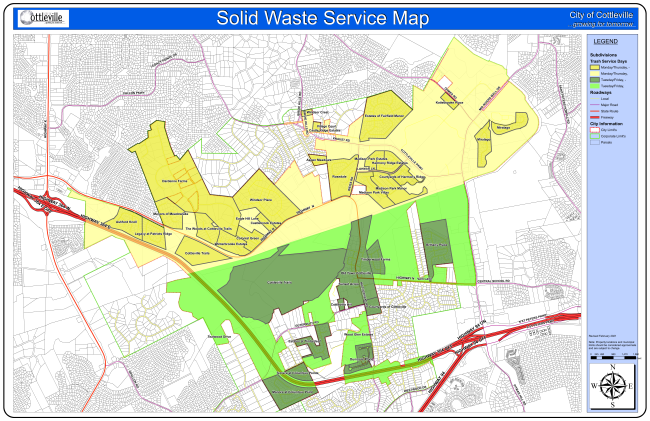Click the 'Manors of Meadowlake' label

170,214
